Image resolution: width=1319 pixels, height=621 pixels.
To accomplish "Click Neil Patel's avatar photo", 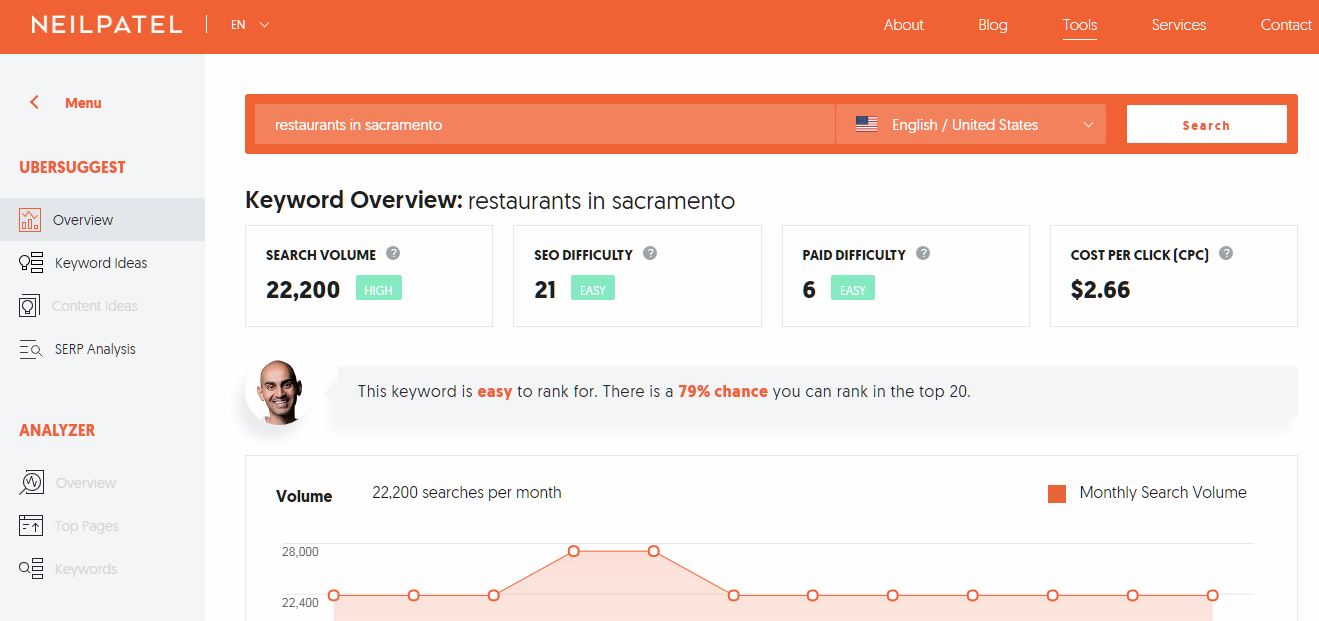I will pos(275,392).
